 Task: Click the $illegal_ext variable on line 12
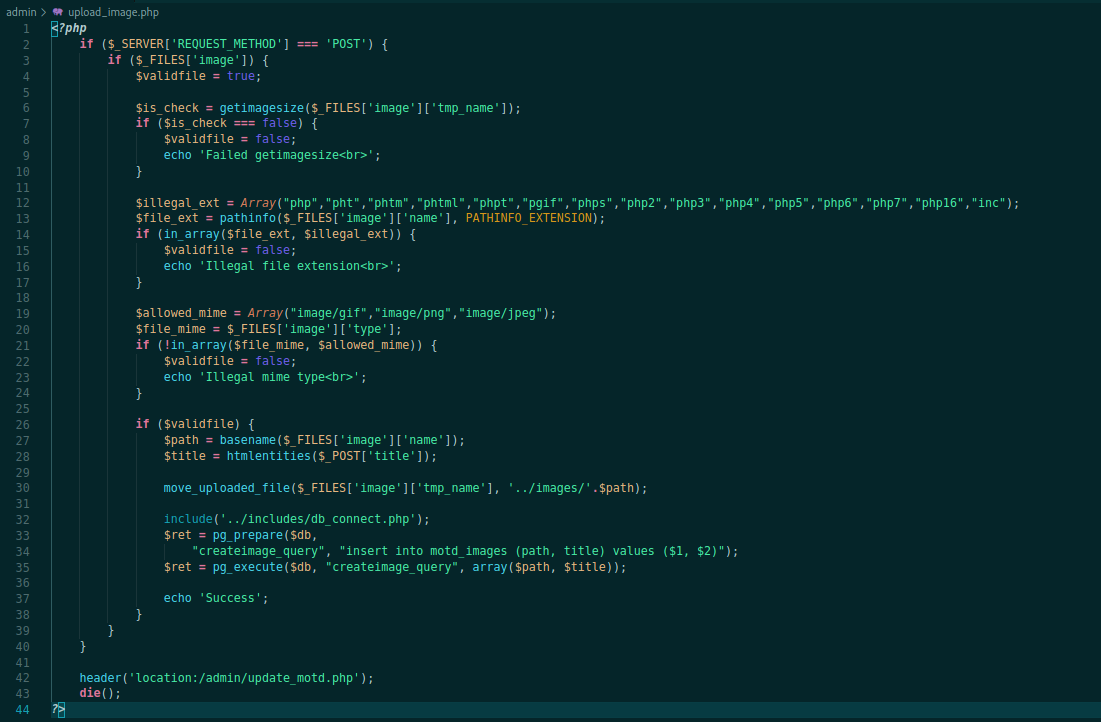click(178, 203)
